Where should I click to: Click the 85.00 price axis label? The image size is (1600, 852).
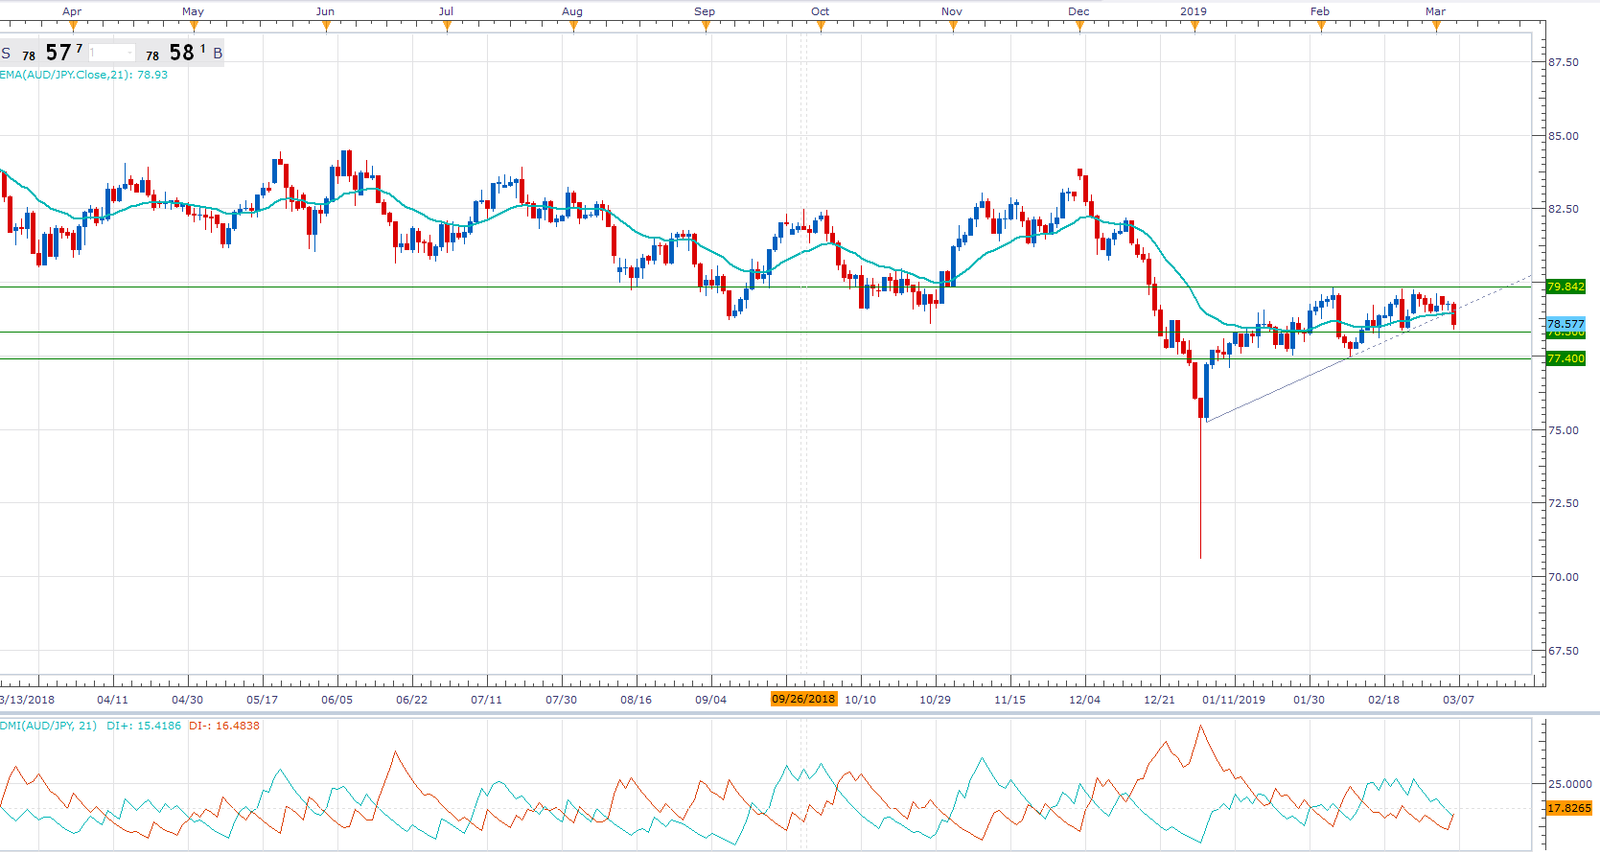[1563, 136]
